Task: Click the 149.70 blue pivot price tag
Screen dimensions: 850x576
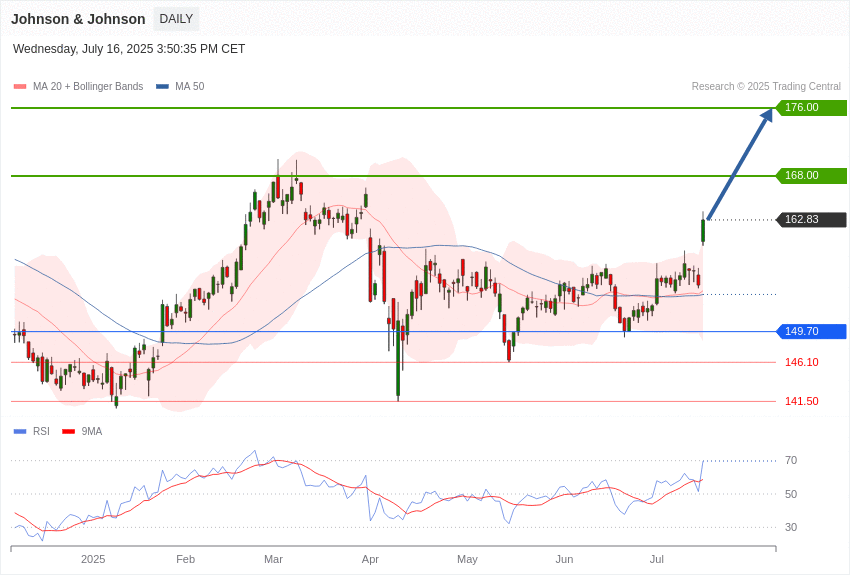Action: point(812,331)
